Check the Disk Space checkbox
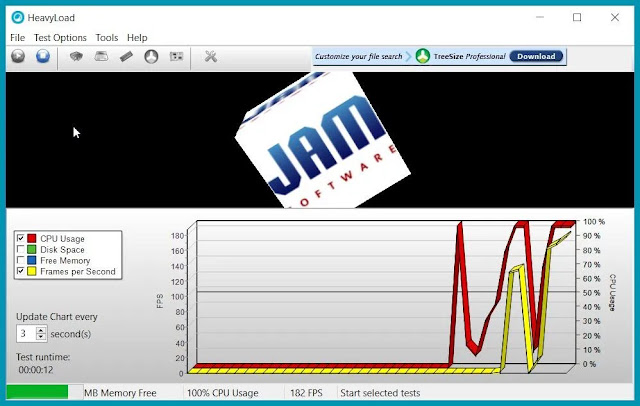Screen dimensions: 640x406 20,249
